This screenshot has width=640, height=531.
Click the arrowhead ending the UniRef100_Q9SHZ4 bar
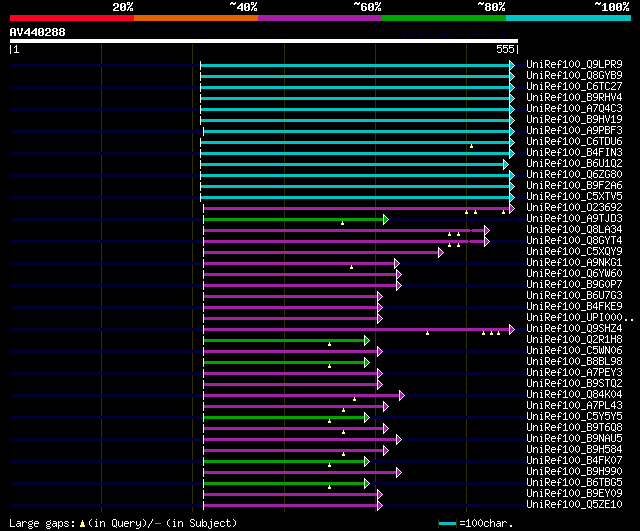click(512, 330)
